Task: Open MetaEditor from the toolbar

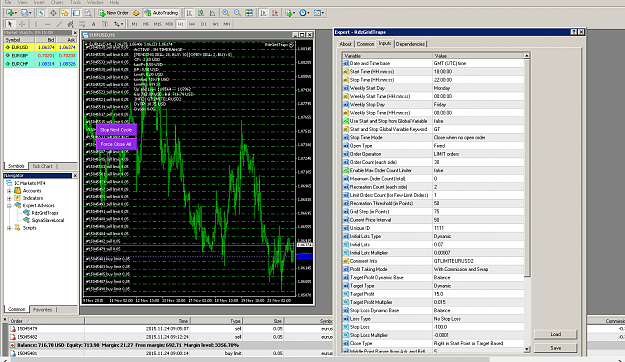Action: pyautogui.click(x=136, y=13)
